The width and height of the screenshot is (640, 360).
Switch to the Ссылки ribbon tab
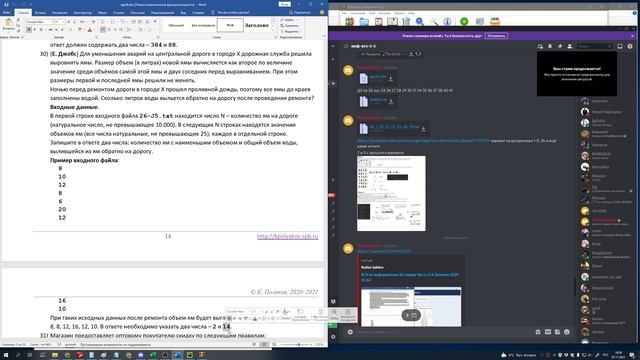pos(119,13)
